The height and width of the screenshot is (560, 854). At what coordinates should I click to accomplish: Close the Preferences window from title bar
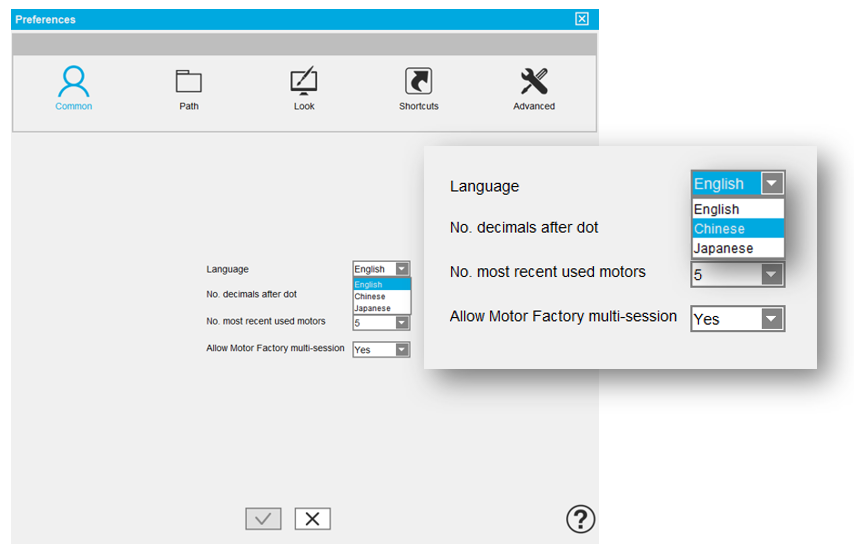pyautogui.click(x=582, y=19)
